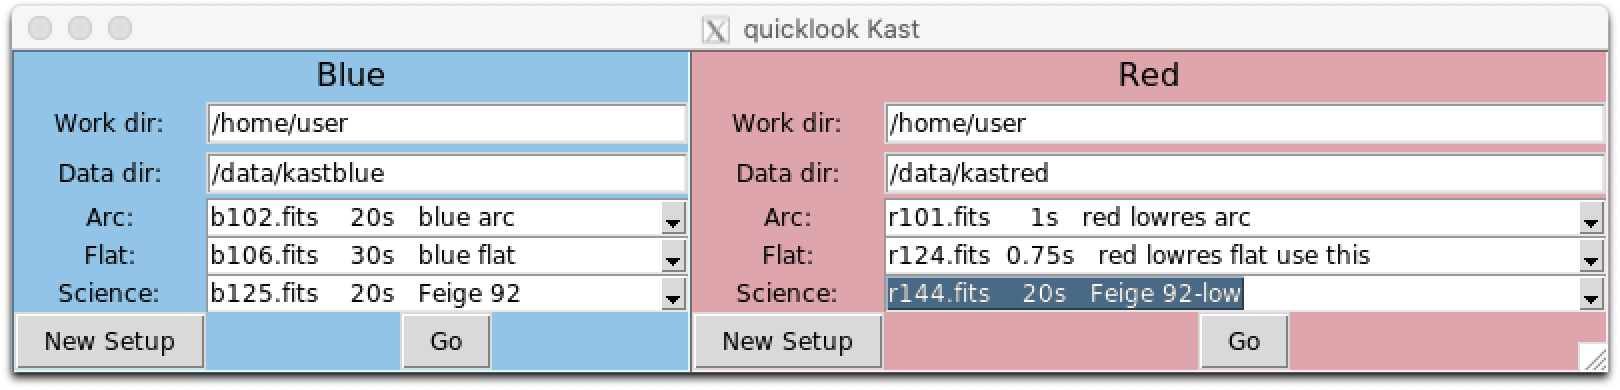
Task: Select the b125.fits Feige 92 entry
Action: pyautogui.click(x=434, y=294)
